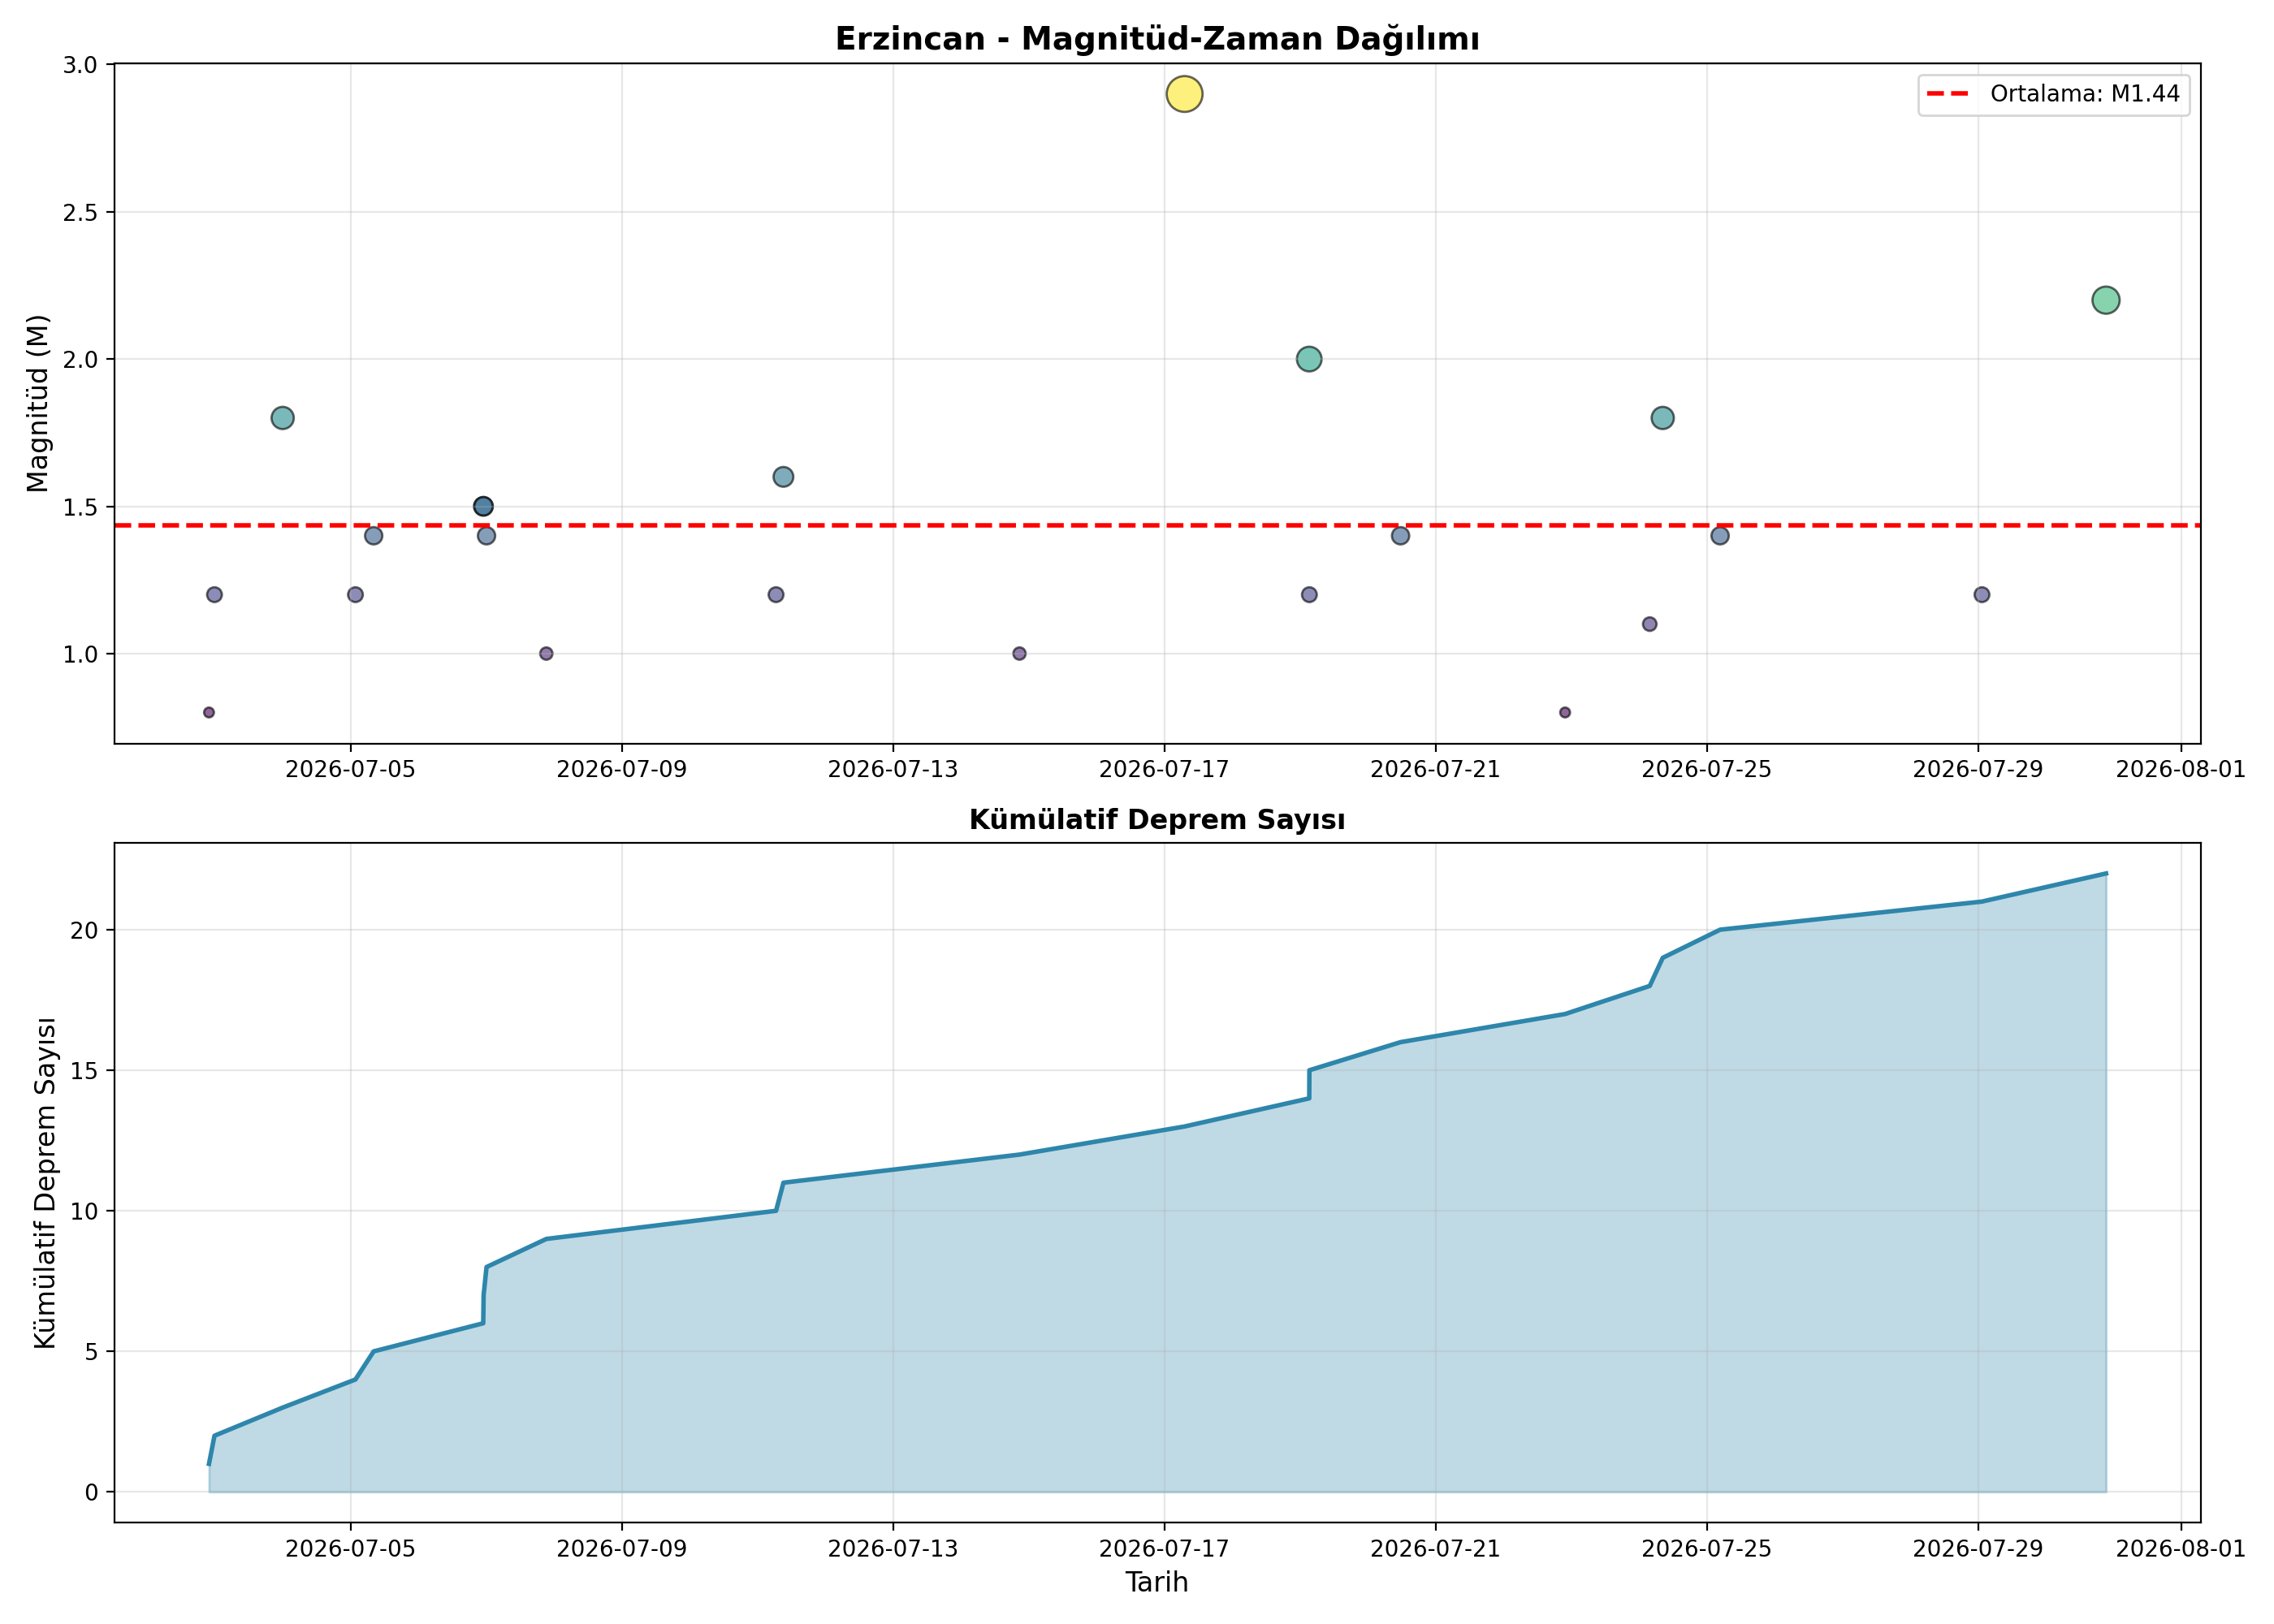Select the M1.0 point near 07-08
This screenshot has height=1624, width=2274.
click(x=546, y=654)
